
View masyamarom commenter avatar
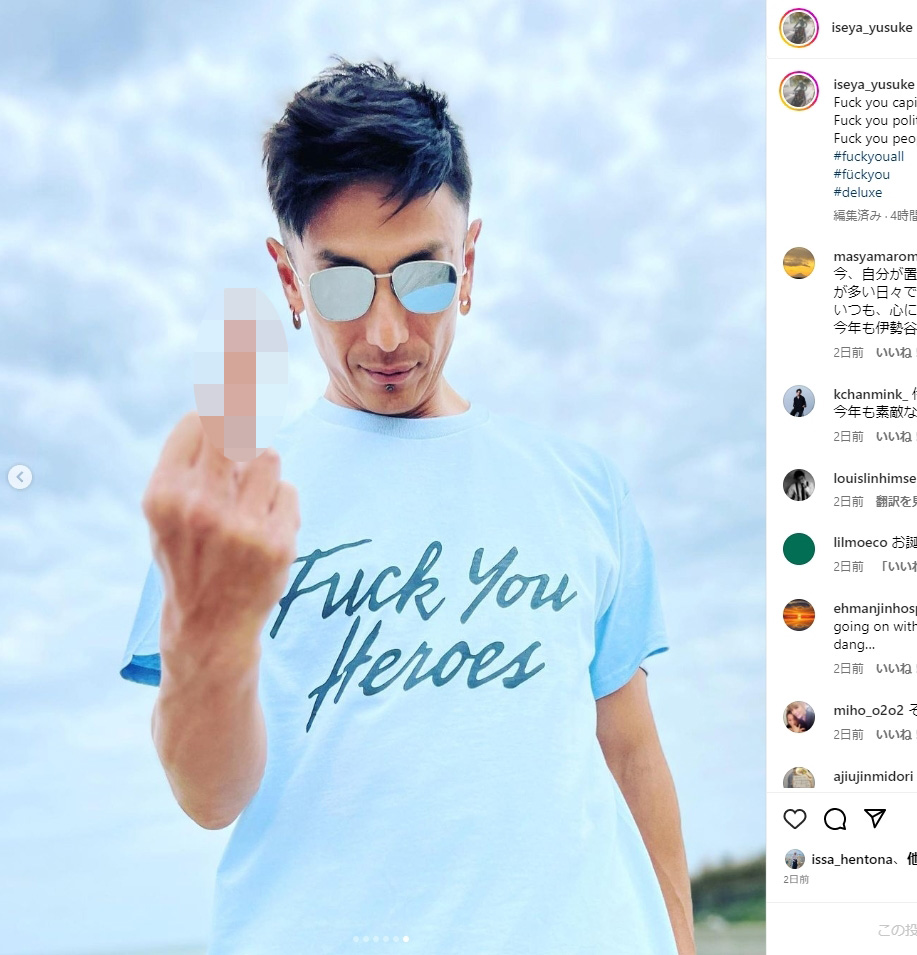798,263
